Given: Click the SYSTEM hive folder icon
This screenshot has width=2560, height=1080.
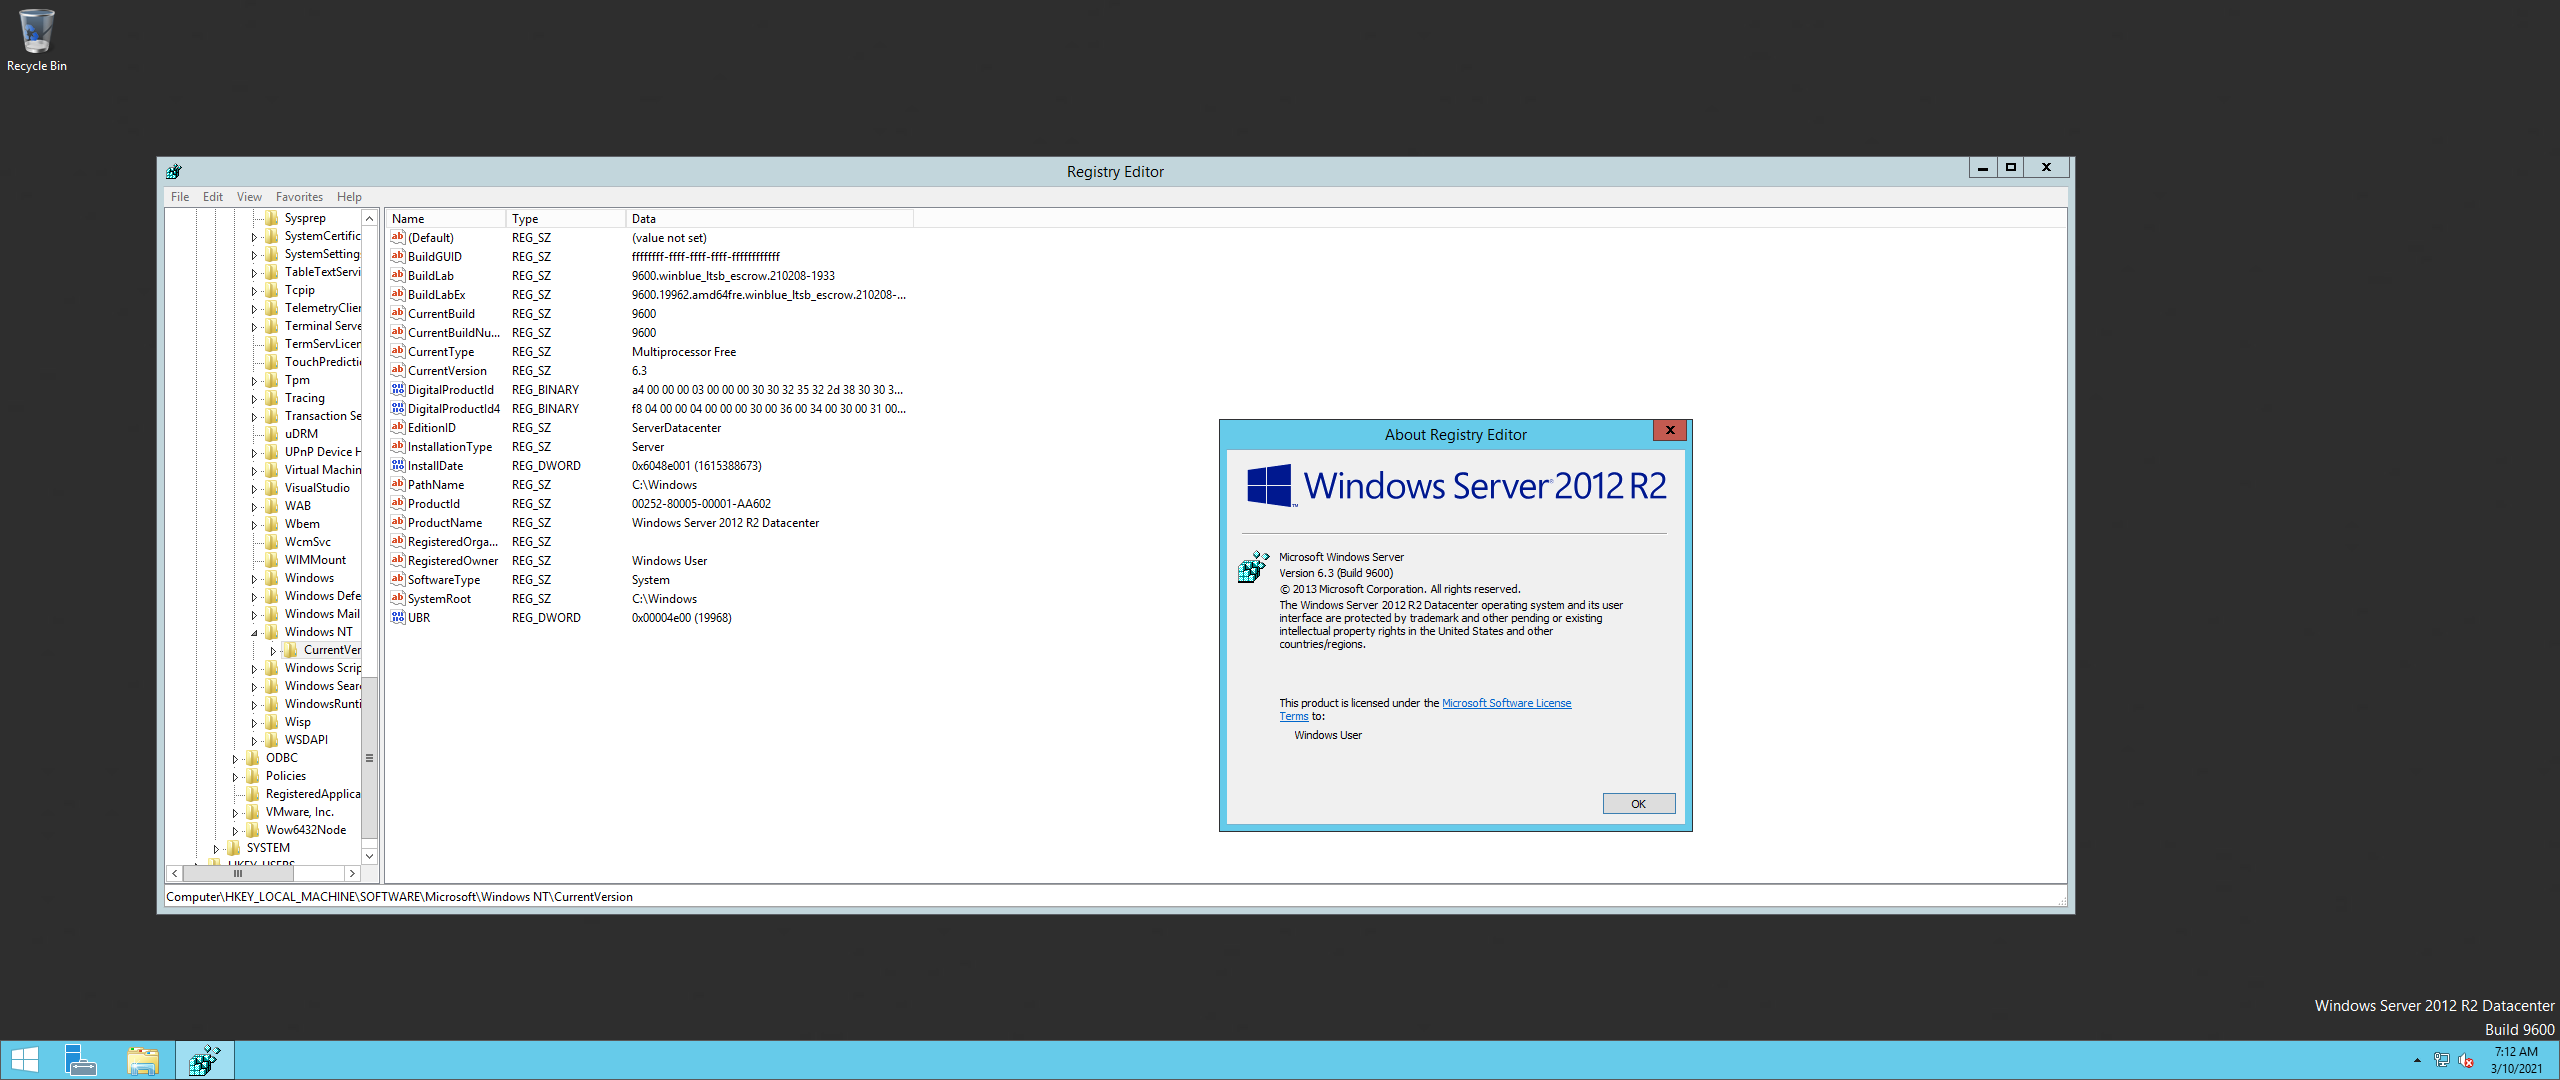Looking at the screenshot, I should tap(234, 848).
